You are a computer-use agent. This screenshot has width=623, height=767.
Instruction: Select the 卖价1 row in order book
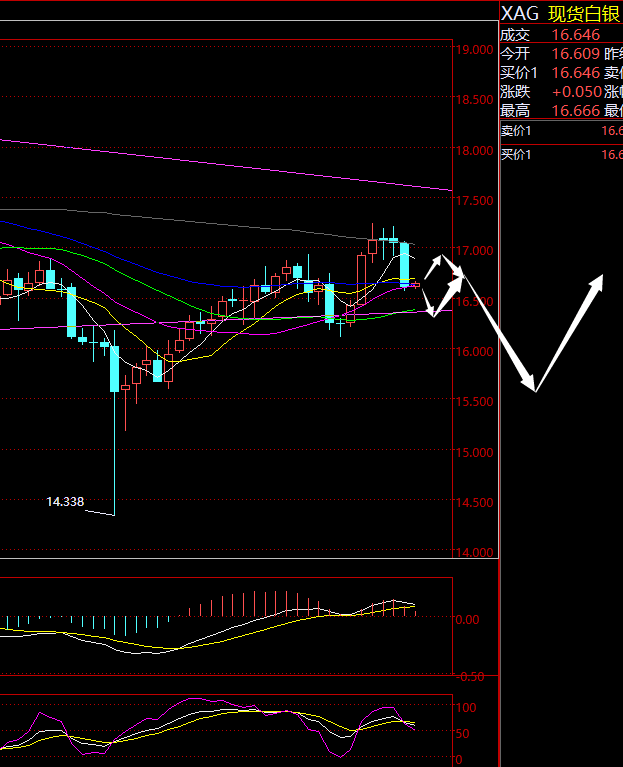560,131
